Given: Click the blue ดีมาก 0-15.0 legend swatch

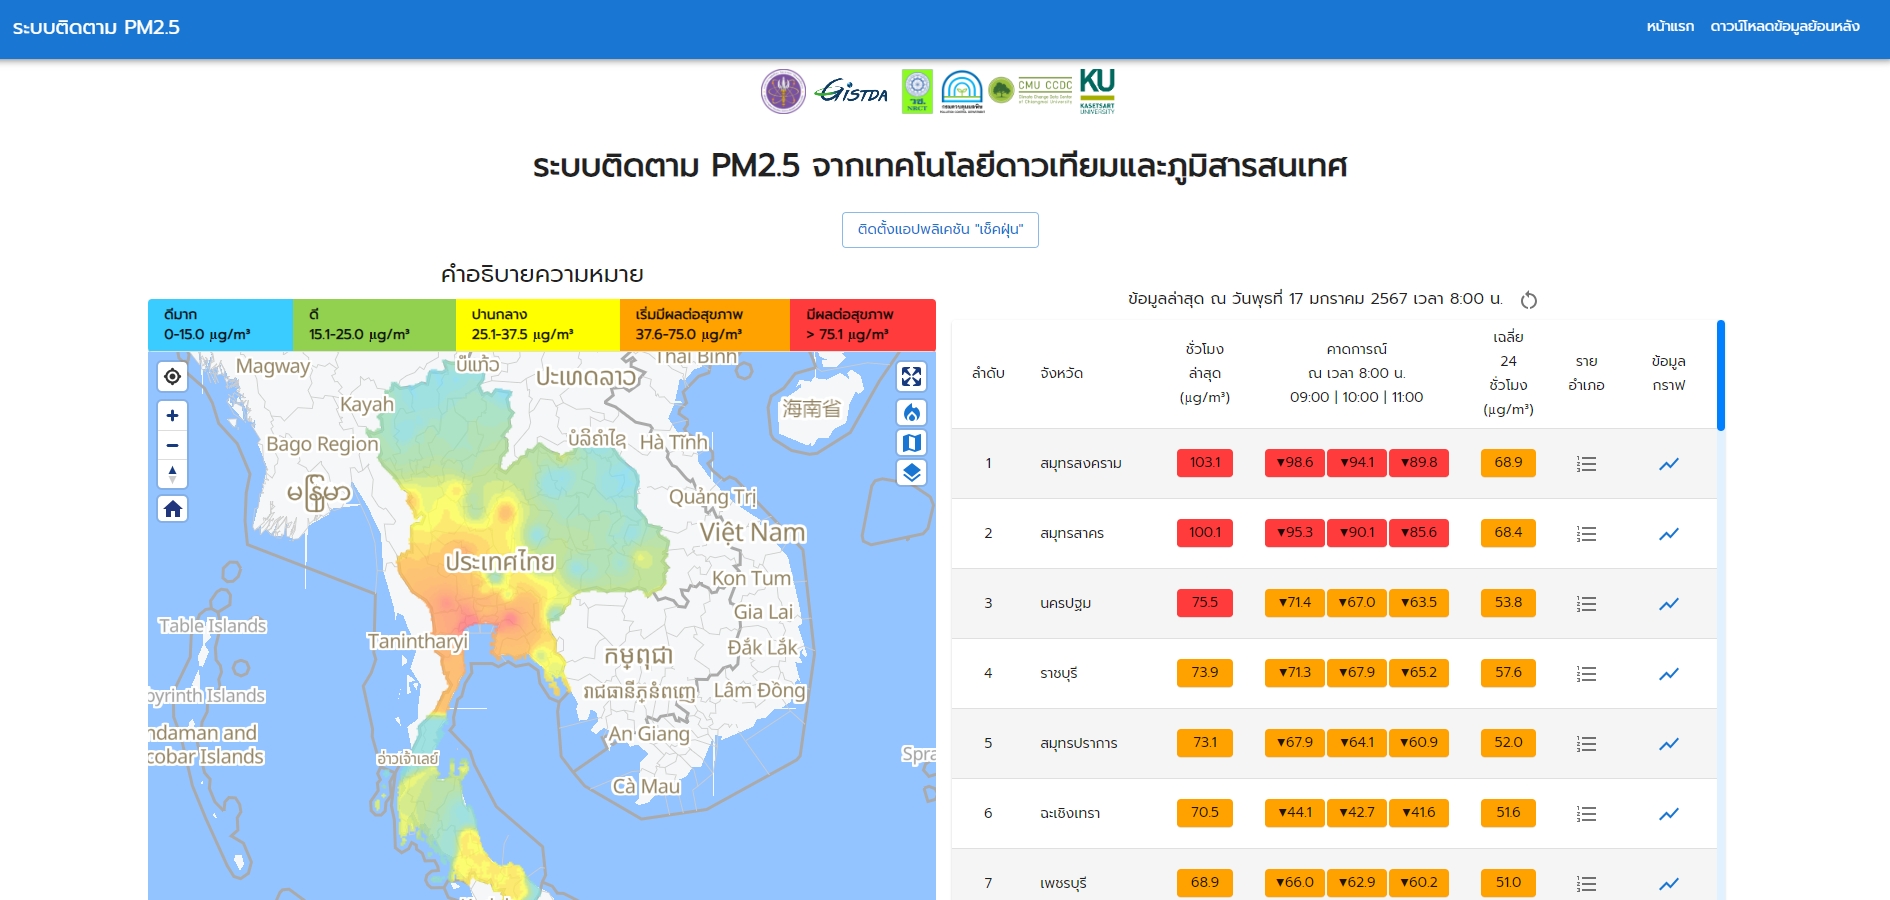Looking at the screenshot, I should 220,325.
